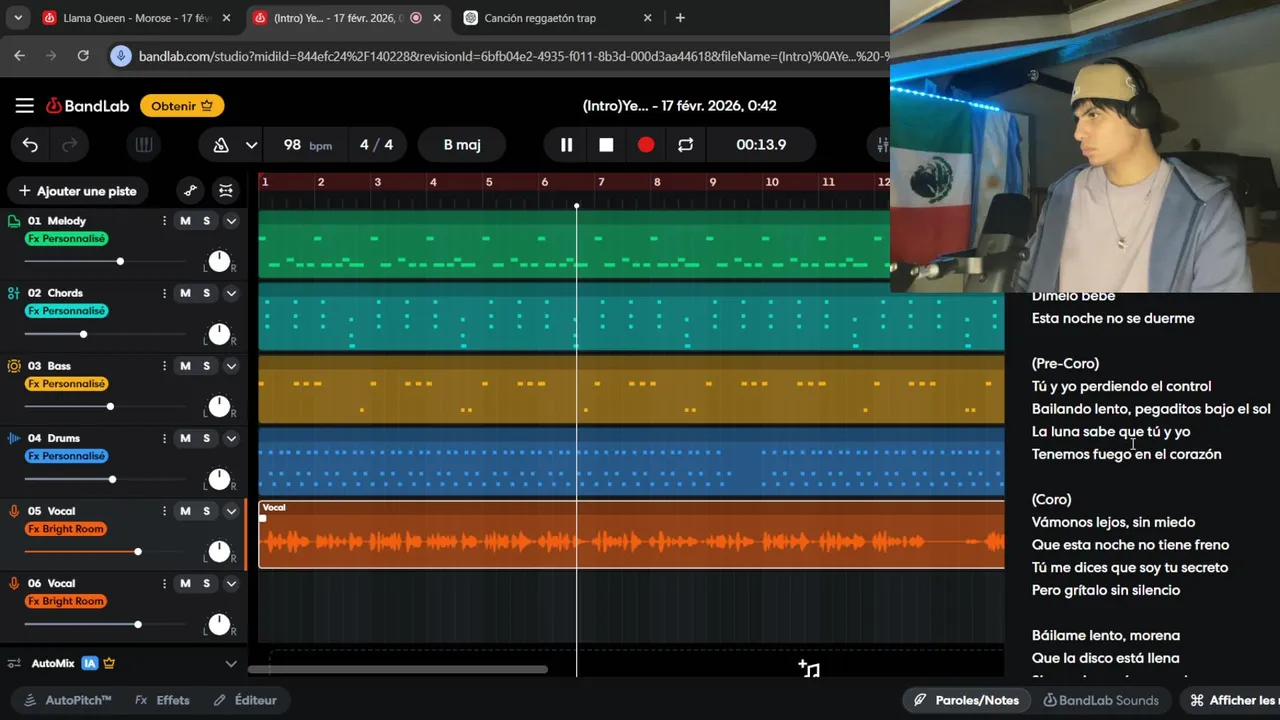Click the undo arrow icon
This screenshot has height=720, width=1280.
pos(30,145)
